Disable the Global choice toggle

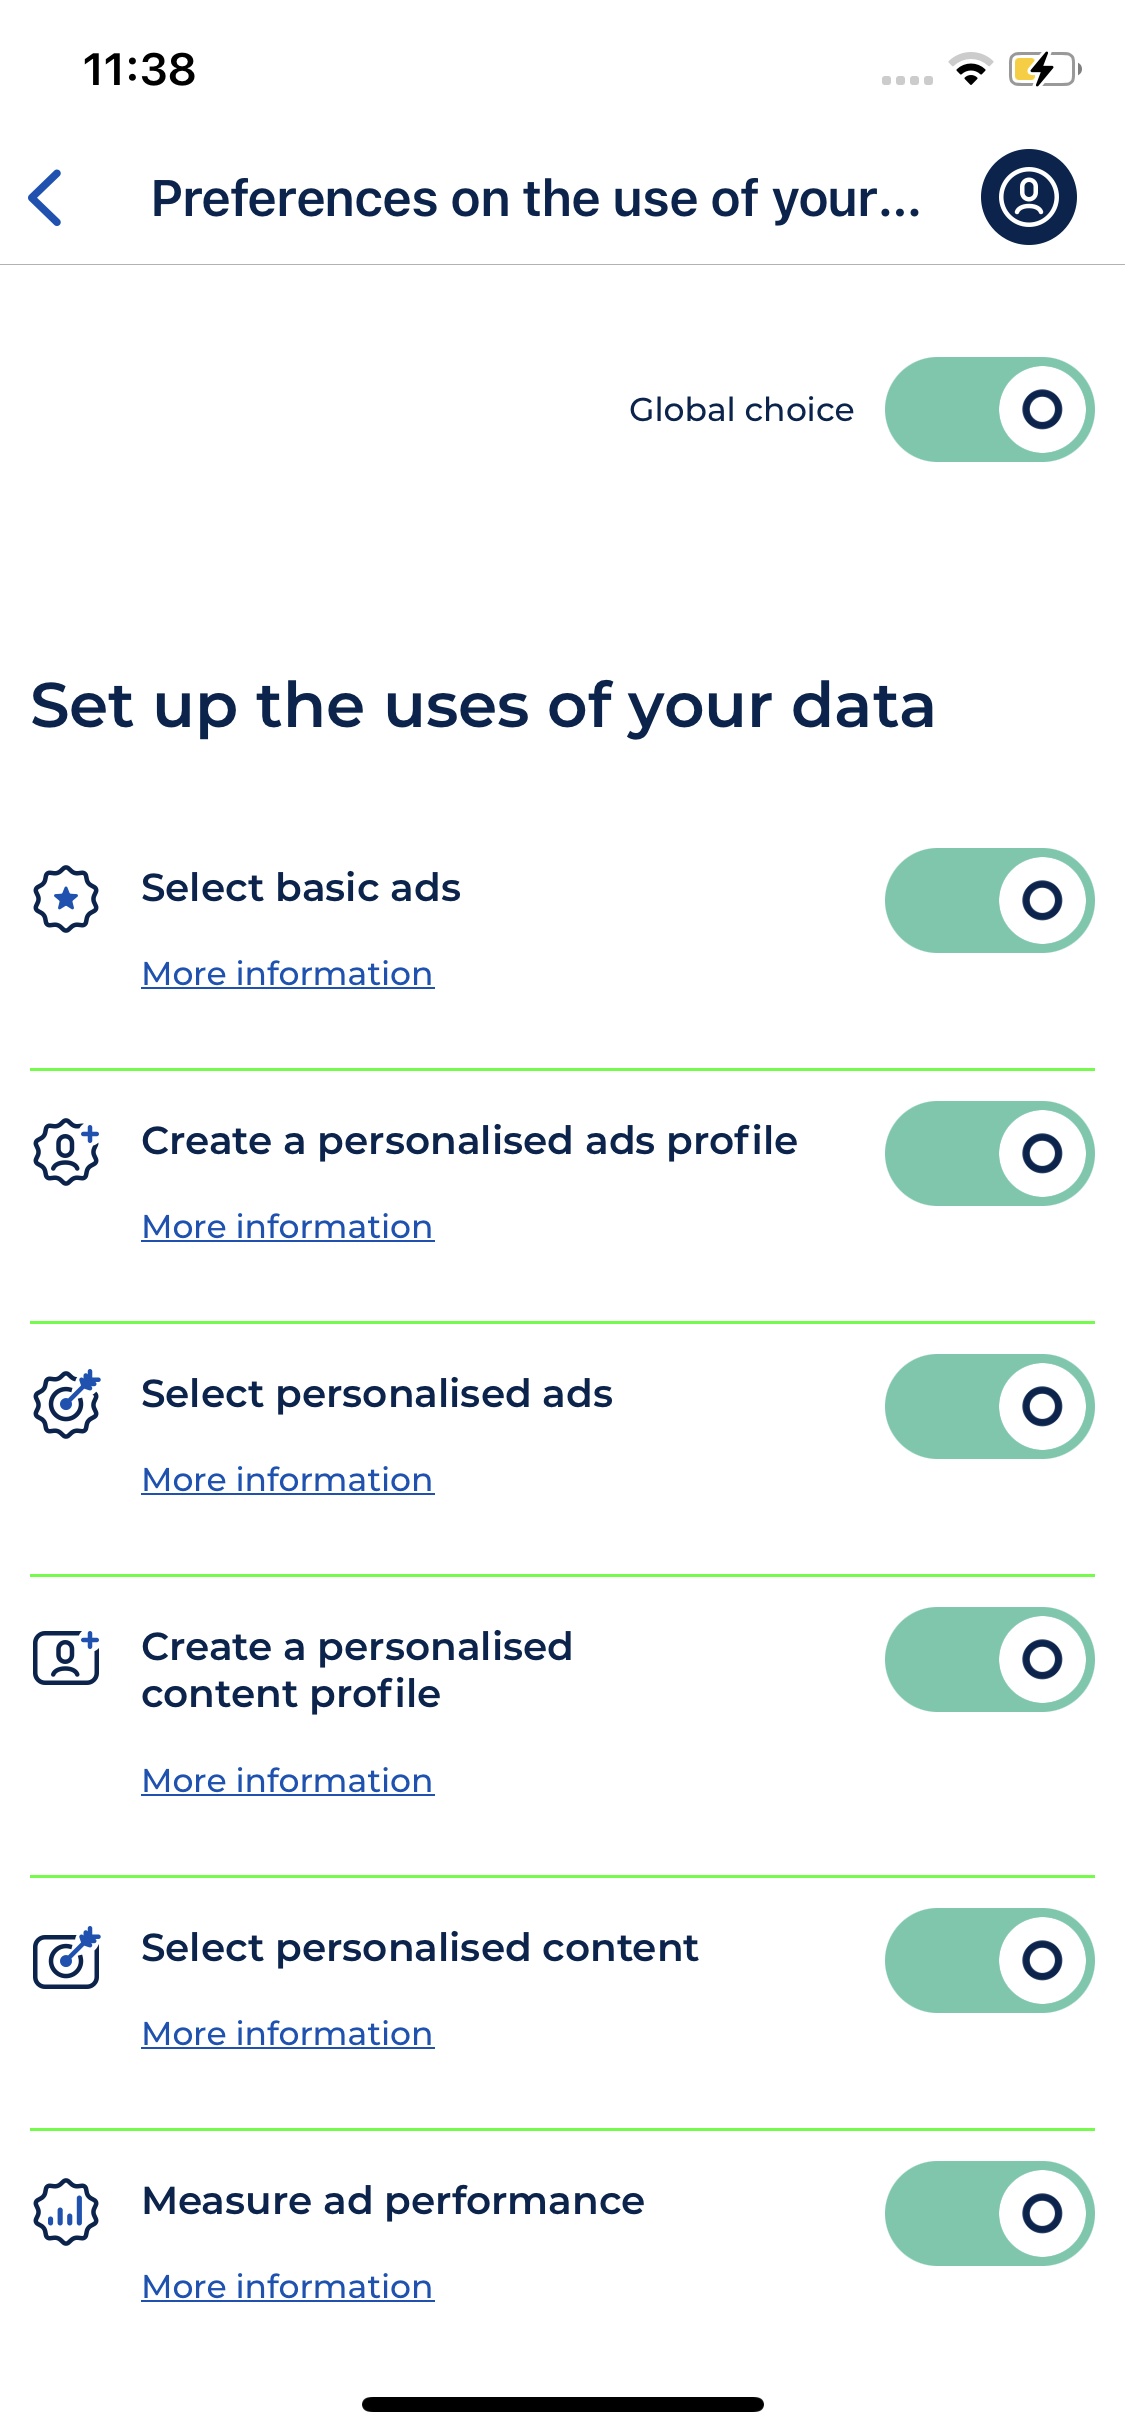click(x=989, y=409)
